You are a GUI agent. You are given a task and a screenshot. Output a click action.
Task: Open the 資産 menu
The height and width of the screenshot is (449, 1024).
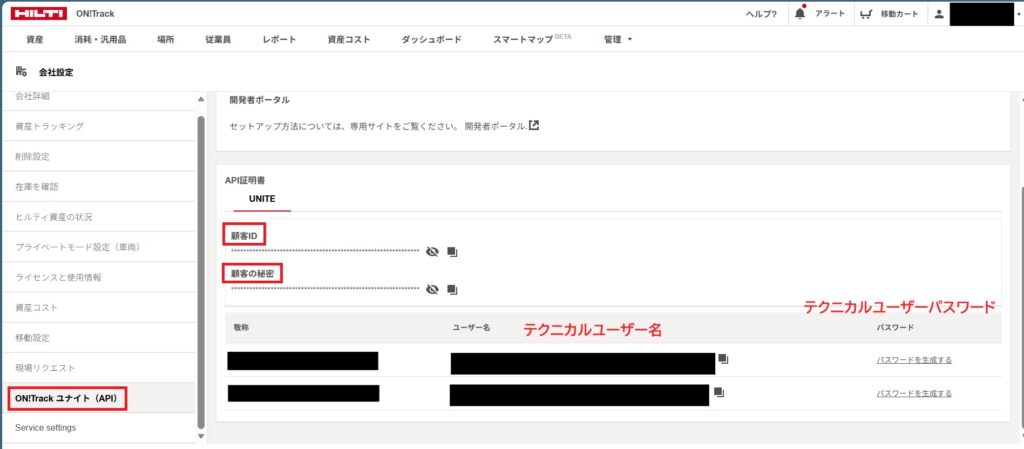point(35,39)
